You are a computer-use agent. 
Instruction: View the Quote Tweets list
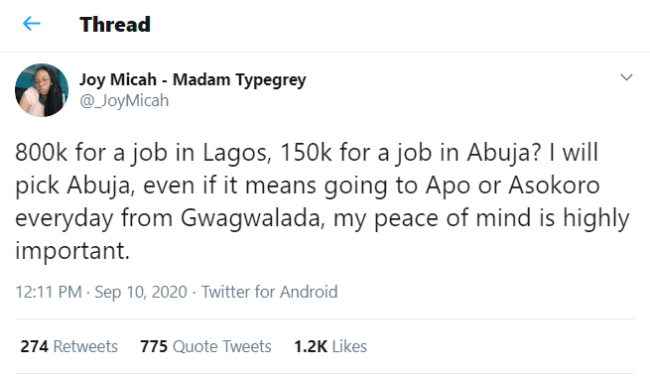click(x=206, y=346)
